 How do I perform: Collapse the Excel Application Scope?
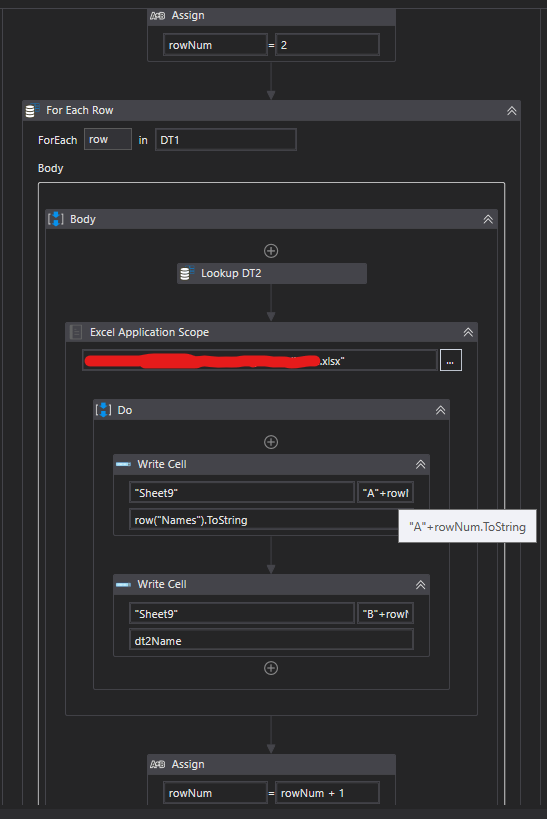pyautogui.click(x=468, y=332)
